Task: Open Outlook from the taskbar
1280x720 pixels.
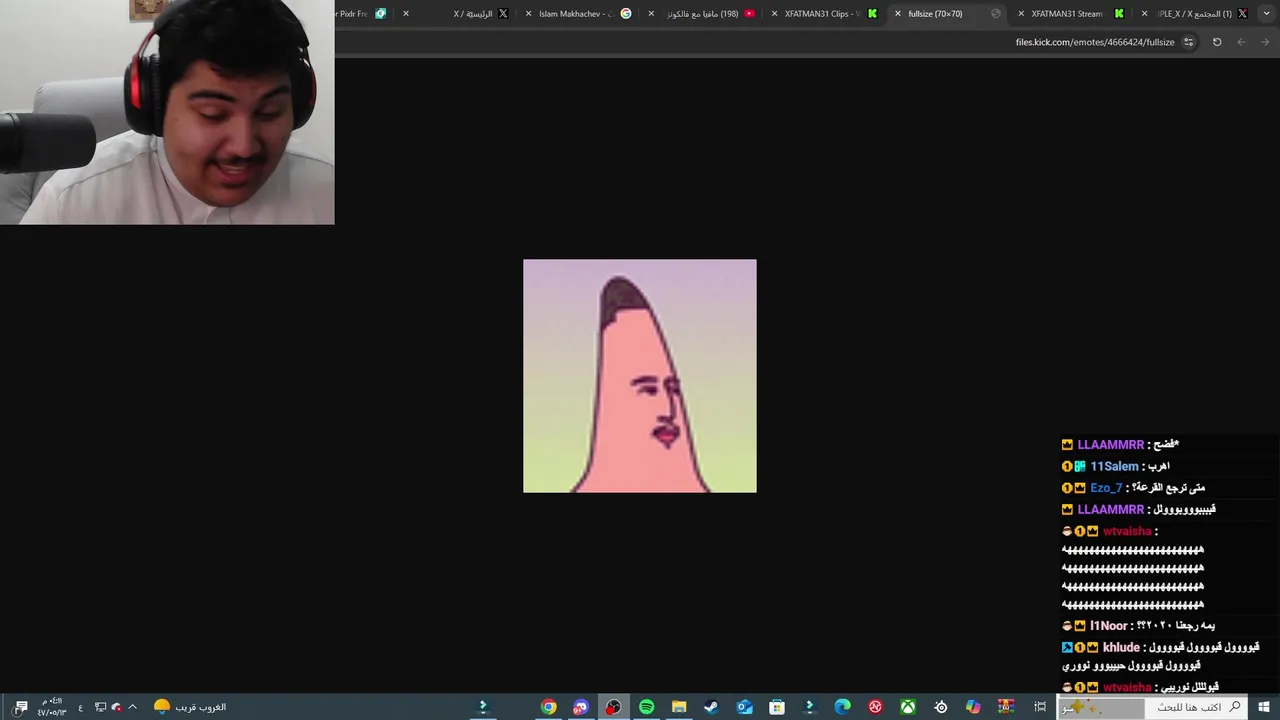Action: click(x=744, y=707)
